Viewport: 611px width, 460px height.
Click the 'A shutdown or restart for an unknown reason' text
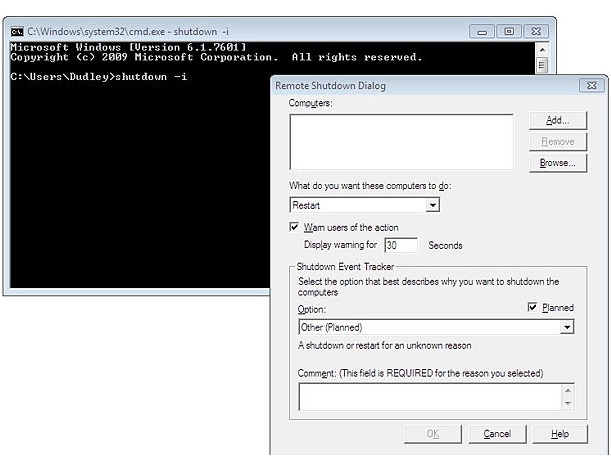coord(385,345)
